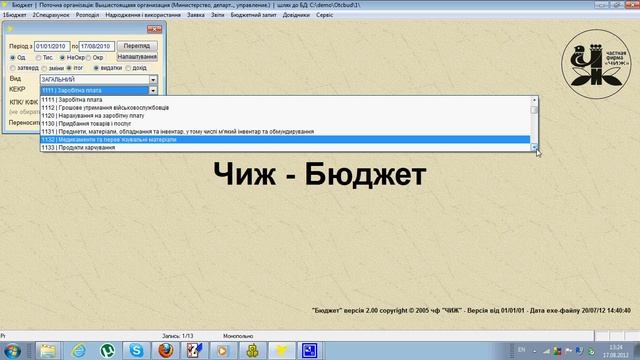The width and height of the screenshot is (640, 360).
Task: Choose "1133 | Продукти харчування" entry
Action: 285,147
